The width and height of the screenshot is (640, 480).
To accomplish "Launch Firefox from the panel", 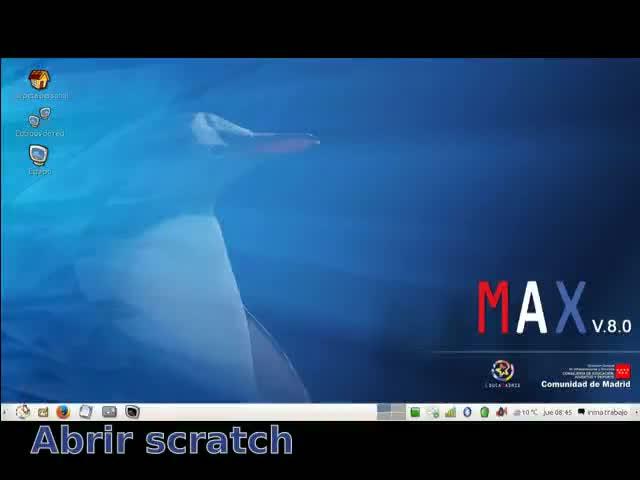I will [63, 412].
